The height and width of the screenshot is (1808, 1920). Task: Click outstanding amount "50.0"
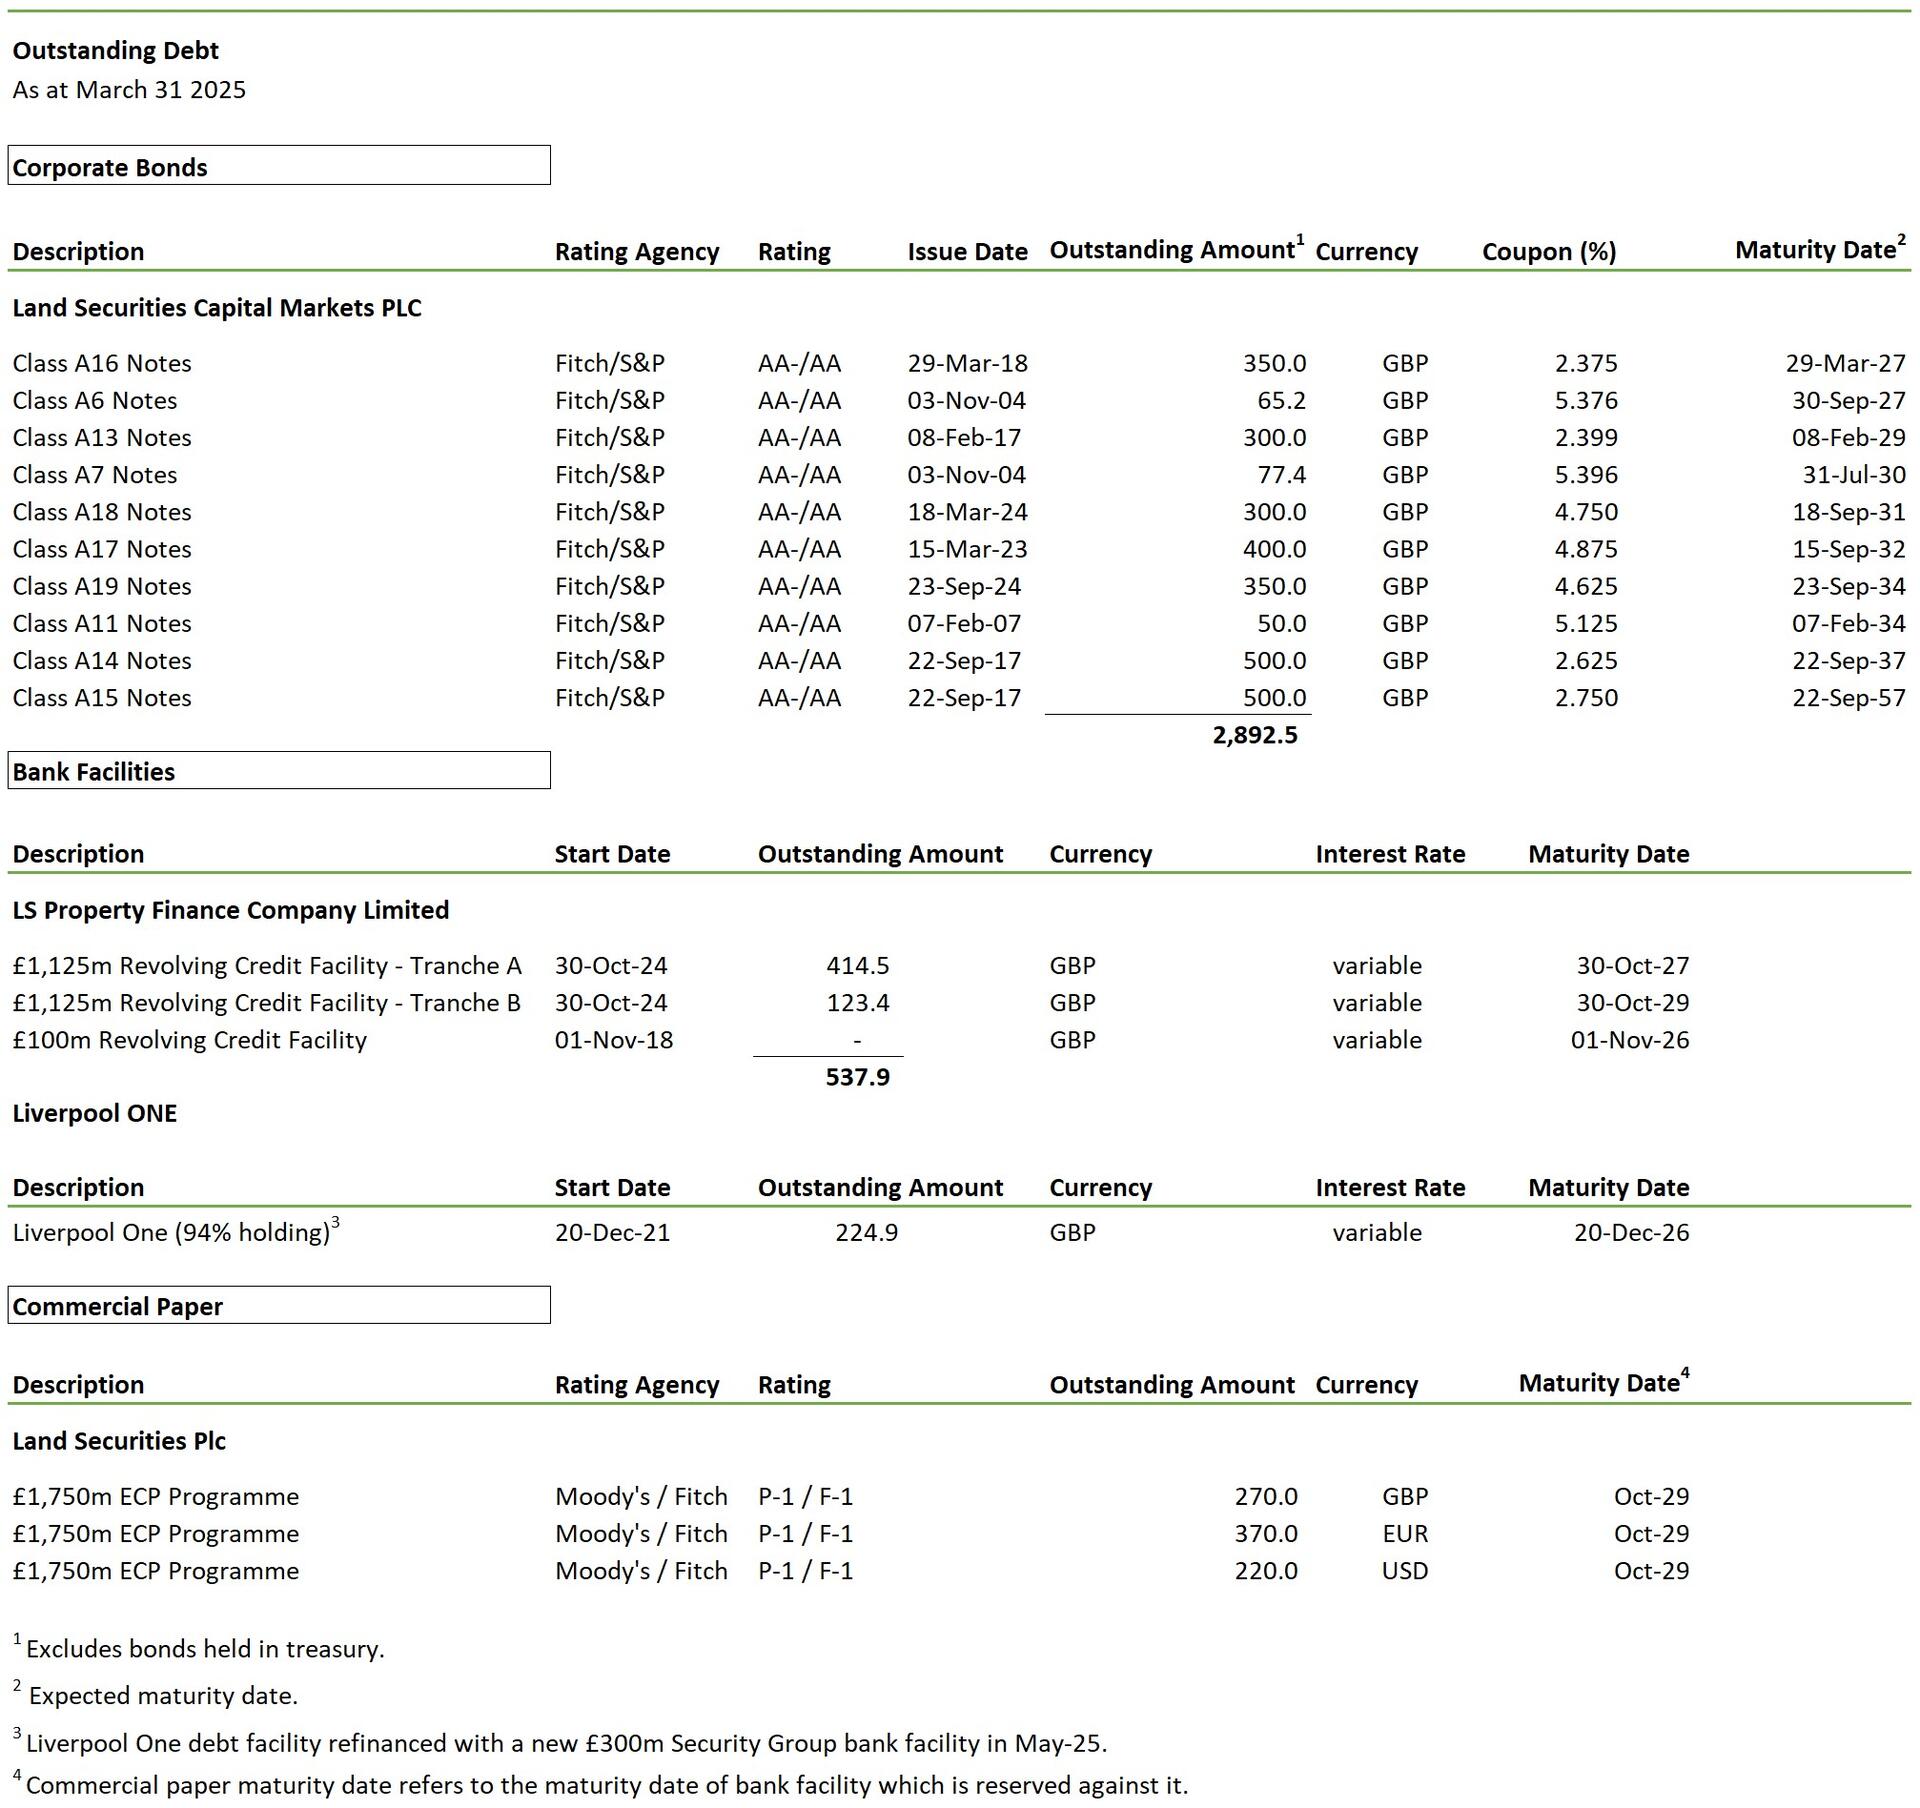click(1281, 623)
